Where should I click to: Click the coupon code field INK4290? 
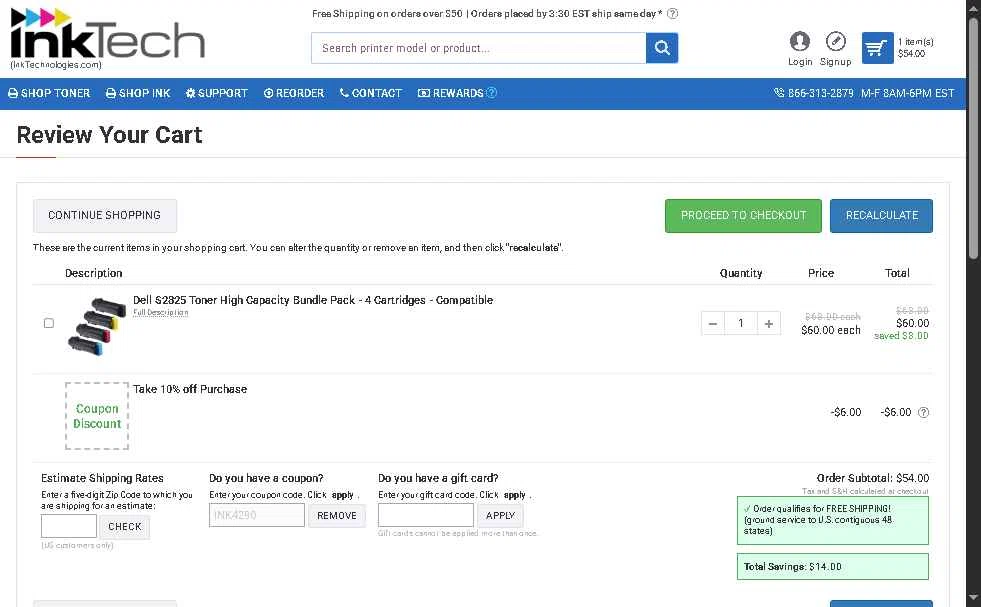[x=257, y=516]
